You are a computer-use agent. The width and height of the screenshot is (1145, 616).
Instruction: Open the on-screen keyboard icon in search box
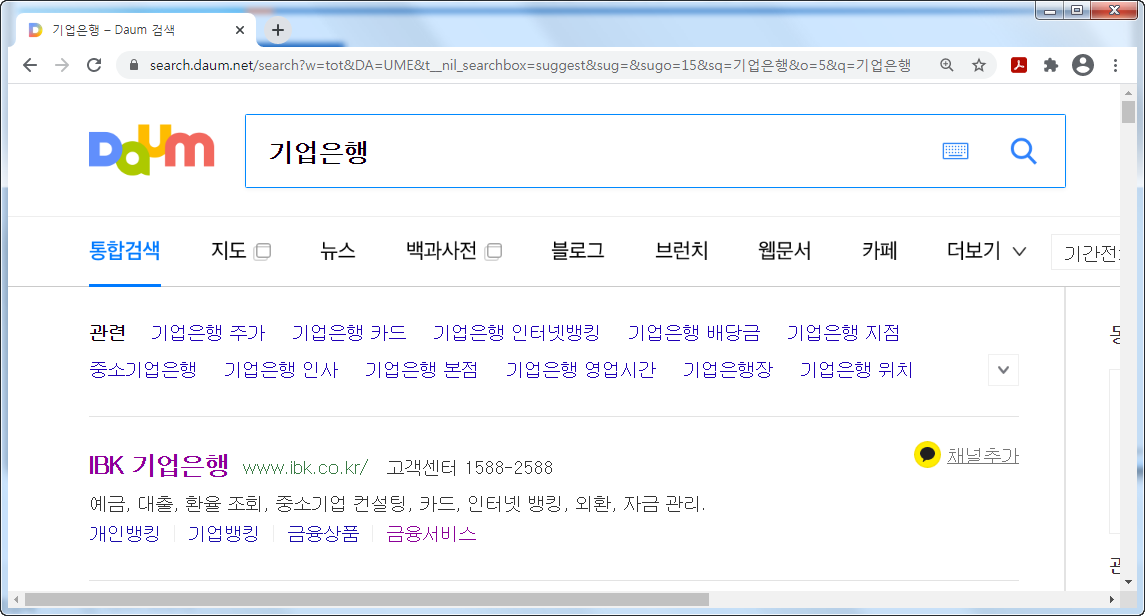[955, 151]
